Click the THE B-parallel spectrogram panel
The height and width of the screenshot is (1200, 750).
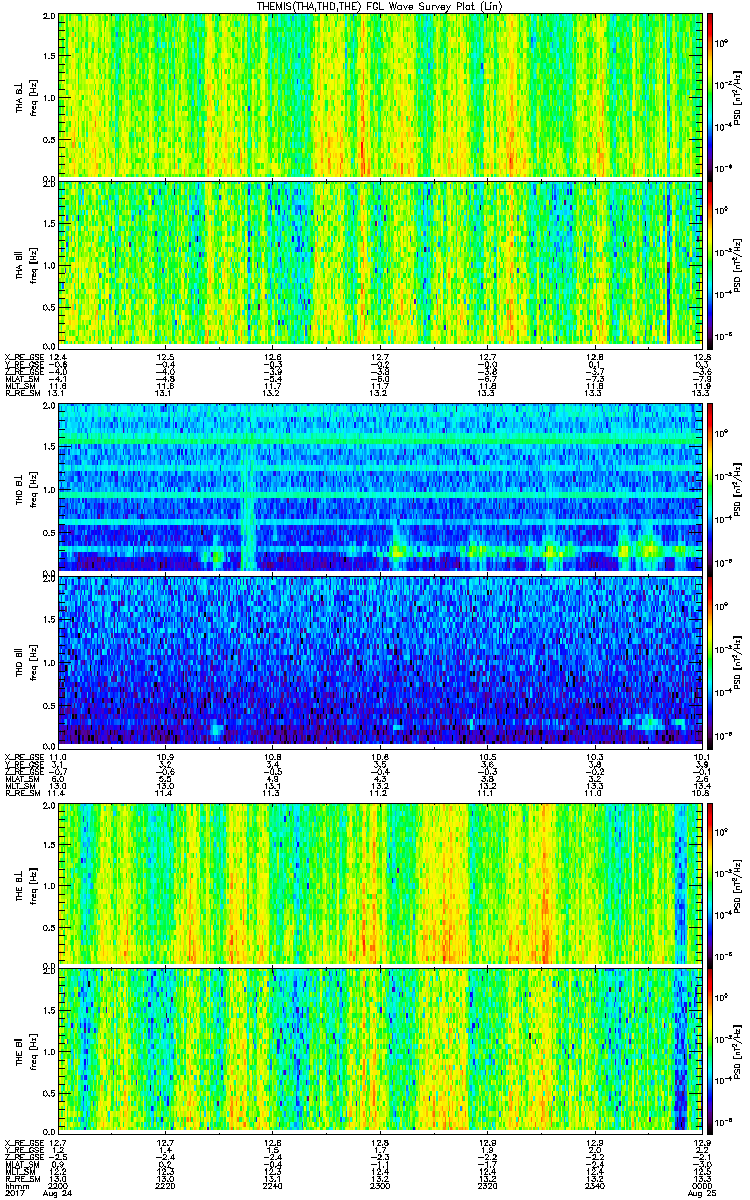379,1051
